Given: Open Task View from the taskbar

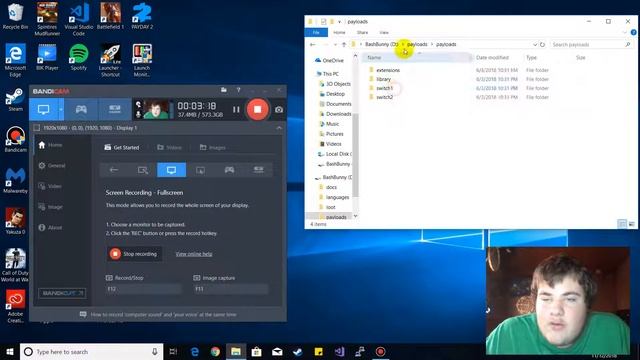Looking at the screenshot, I should [x=173, y=351].
